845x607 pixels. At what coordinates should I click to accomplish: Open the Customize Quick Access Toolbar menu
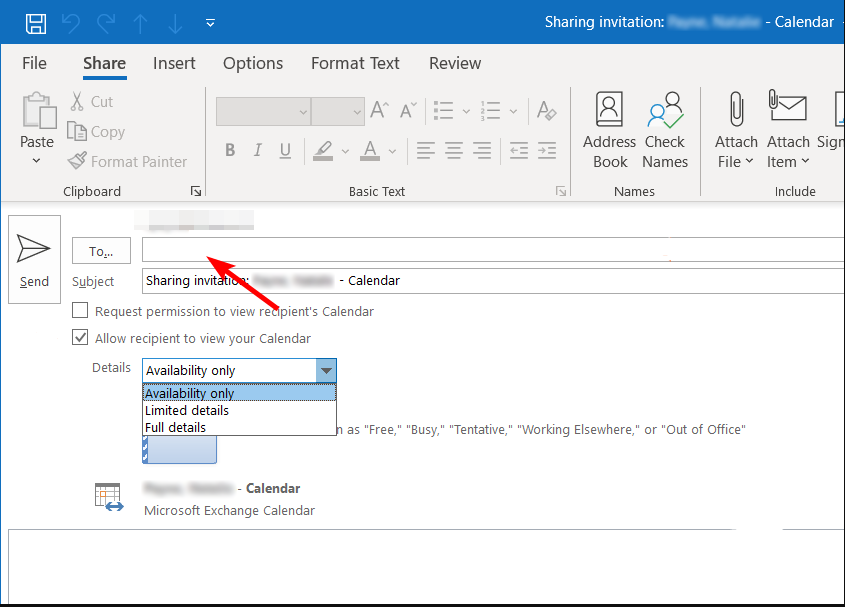point(210,23)
